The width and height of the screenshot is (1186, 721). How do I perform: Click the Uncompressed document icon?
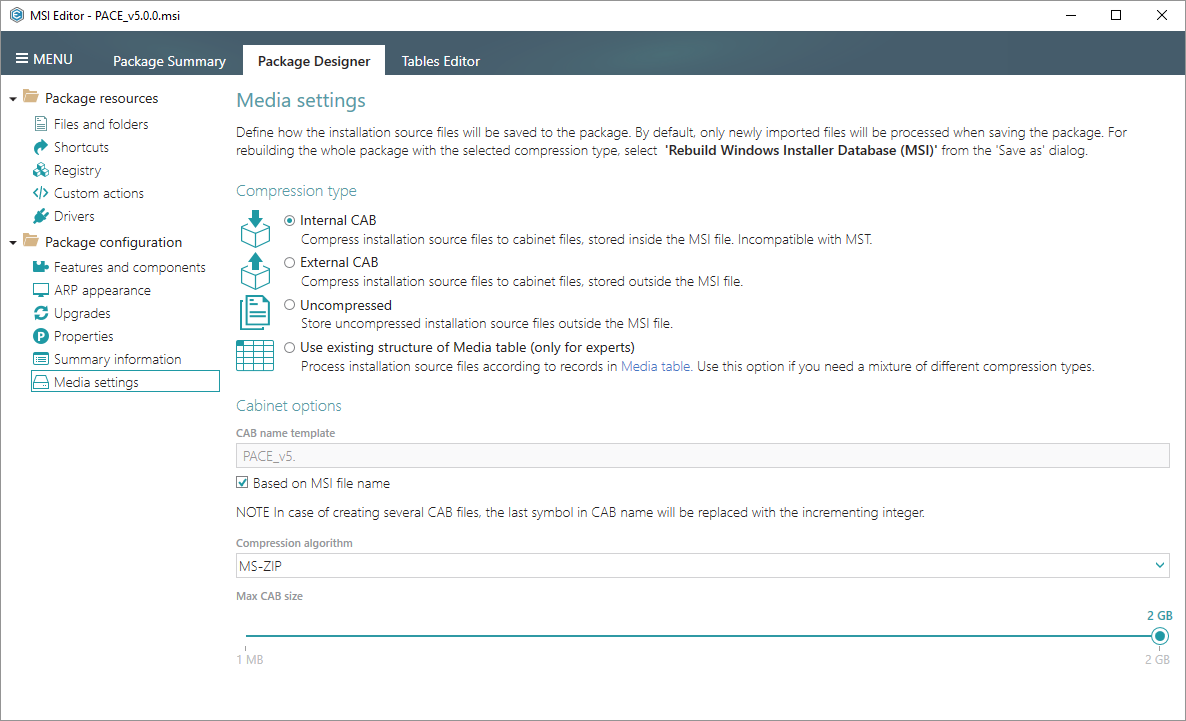pyautogui.click(x=255, y=312)
